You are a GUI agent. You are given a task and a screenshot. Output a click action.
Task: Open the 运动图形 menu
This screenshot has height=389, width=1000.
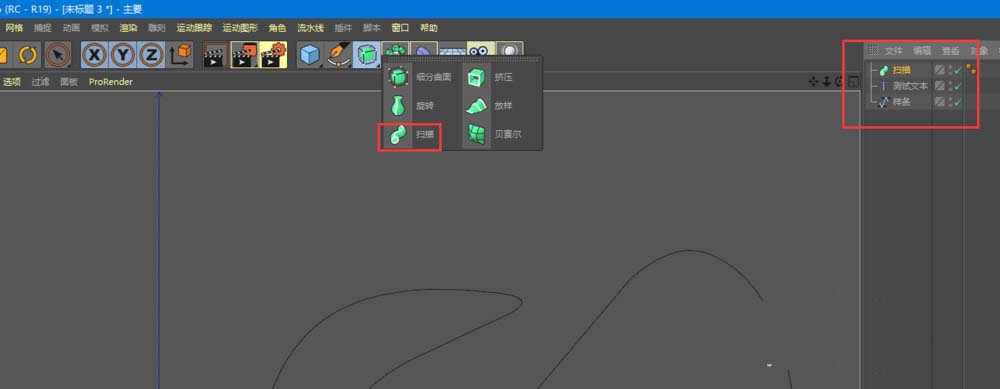pos(240,28)
